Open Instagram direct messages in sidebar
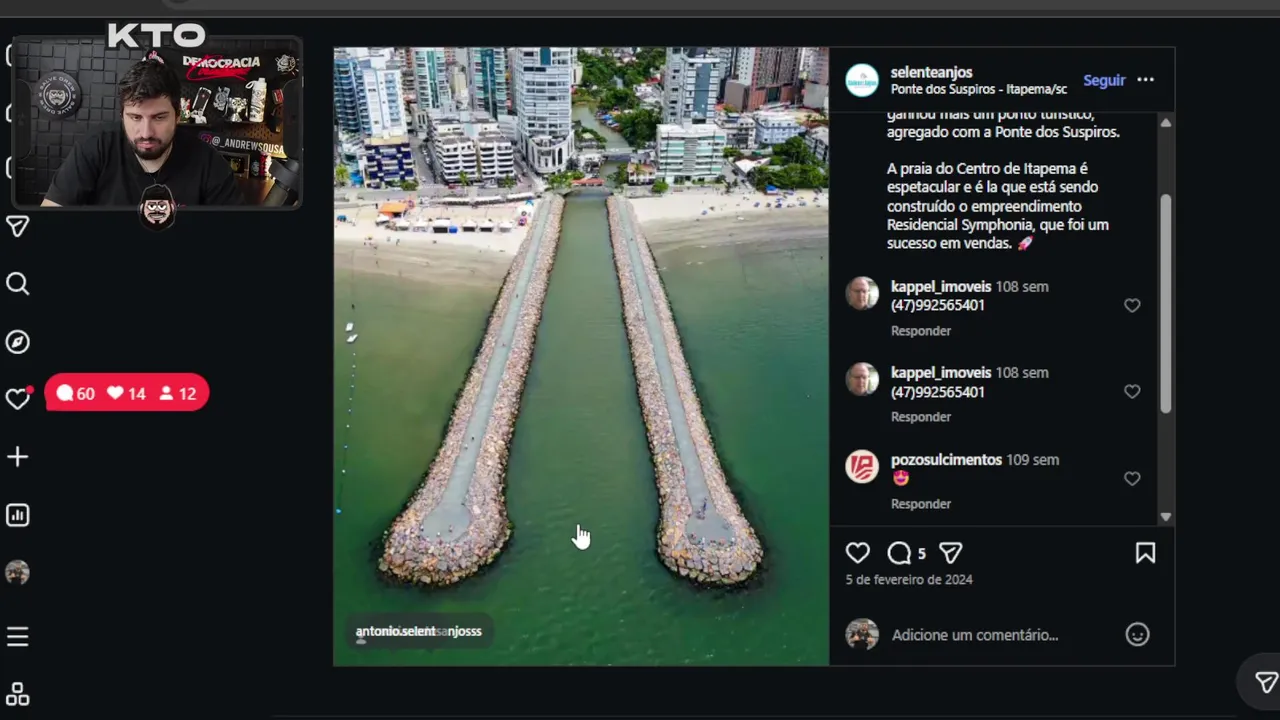Viewport: 1280px width, 720px height. pyautogui.click(x=17, y=227)
